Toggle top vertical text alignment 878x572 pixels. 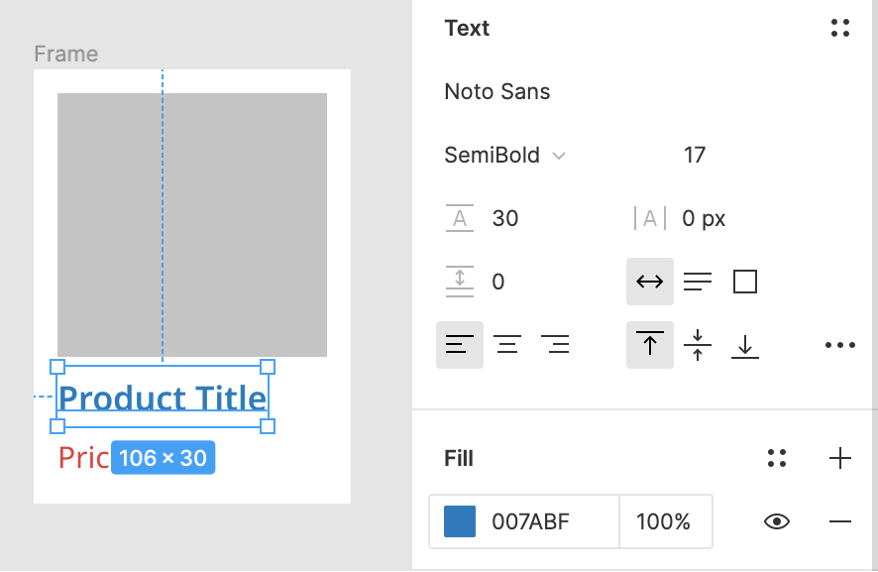(650, 346)
